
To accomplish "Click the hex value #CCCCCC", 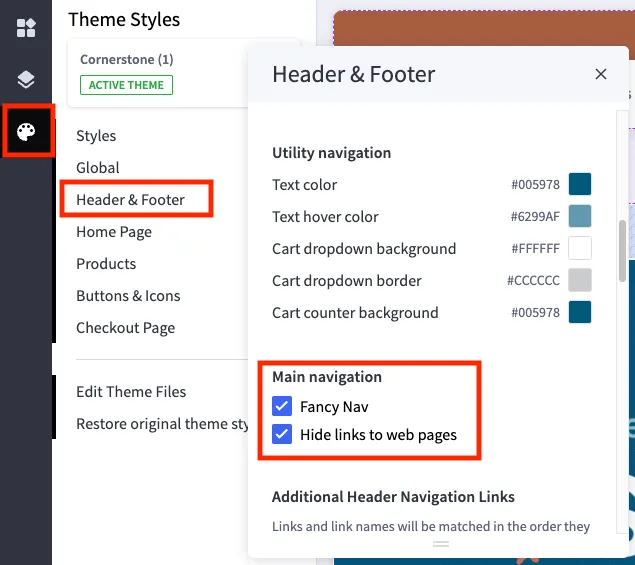I will click(533, 280).
